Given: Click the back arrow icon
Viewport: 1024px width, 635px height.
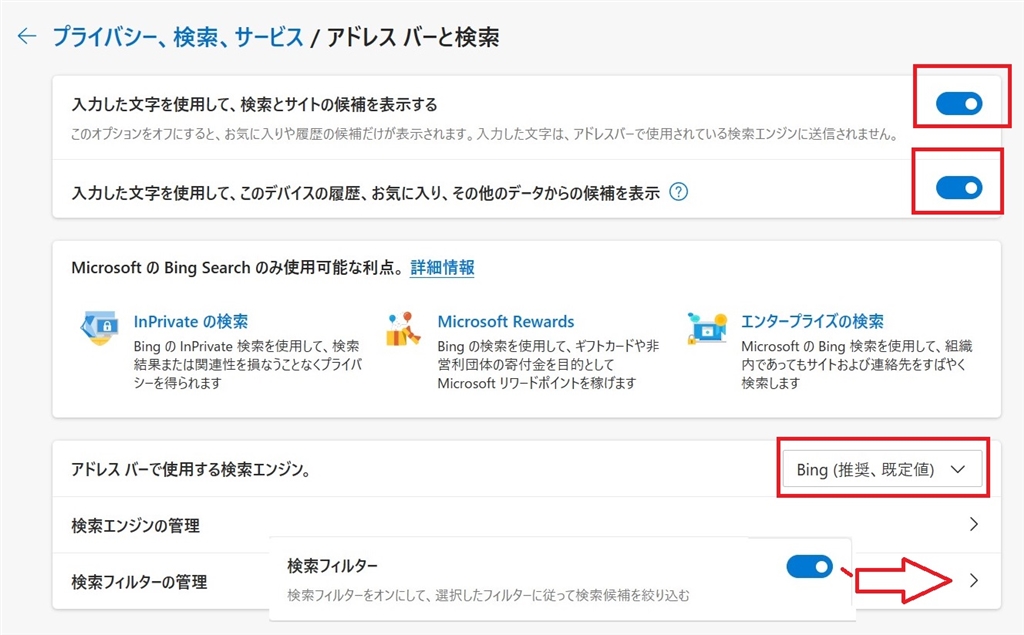Looking at the screenshot, I should pyautogui.click(x=27, y=37).
